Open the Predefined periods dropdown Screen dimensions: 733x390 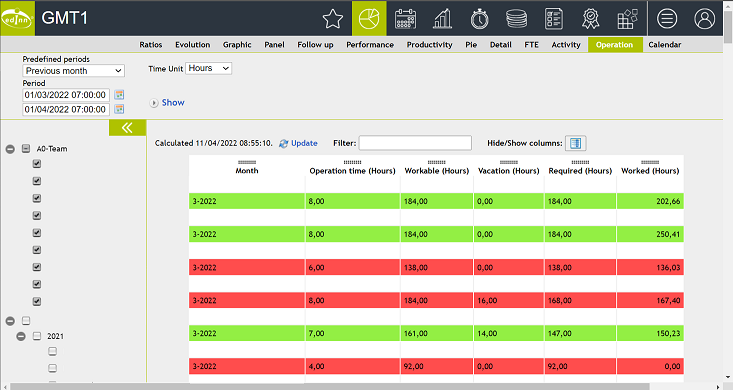[x=73, y=71]
